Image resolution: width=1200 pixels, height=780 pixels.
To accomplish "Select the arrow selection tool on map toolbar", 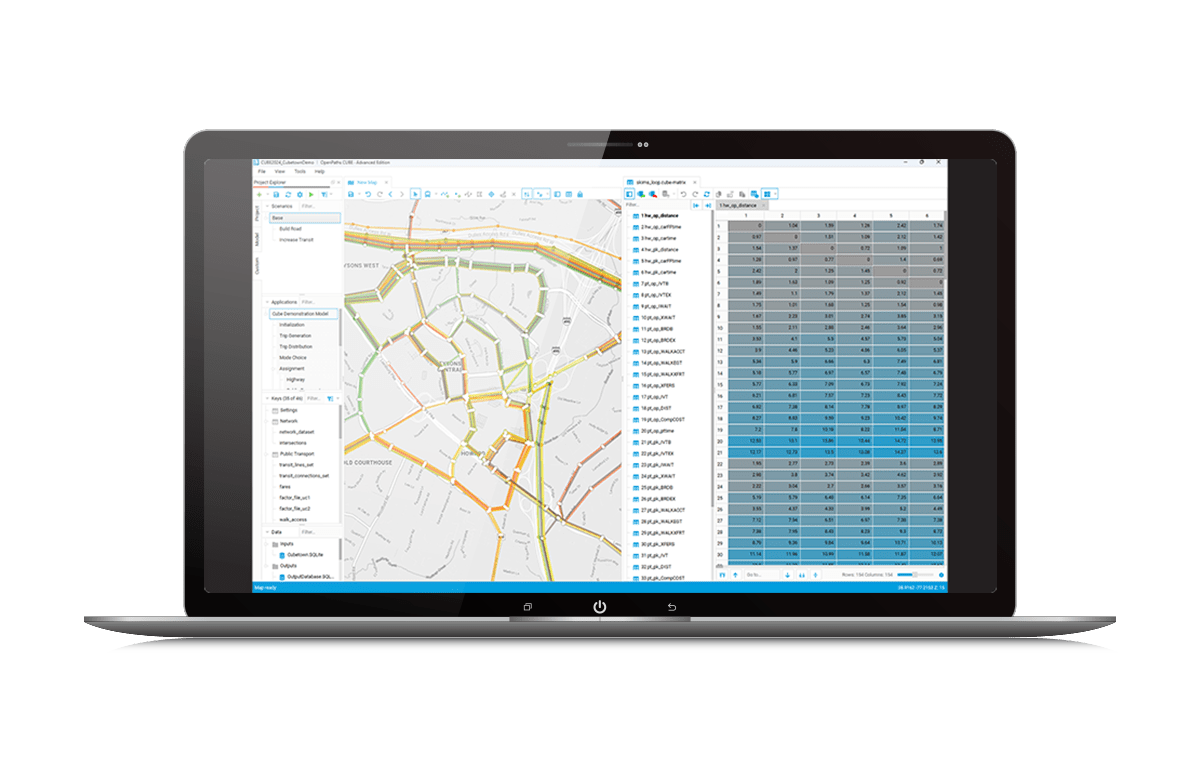I will tap(414, 192).
